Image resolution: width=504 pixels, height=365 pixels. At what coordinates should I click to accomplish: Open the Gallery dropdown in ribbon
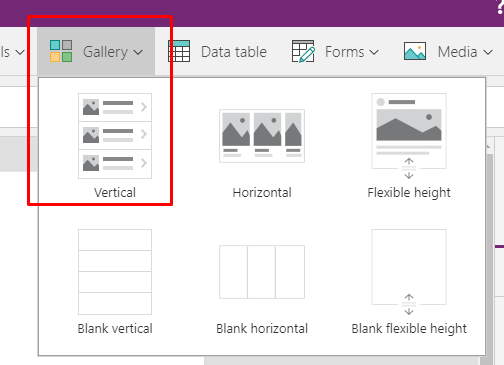[x=96, y=51]
